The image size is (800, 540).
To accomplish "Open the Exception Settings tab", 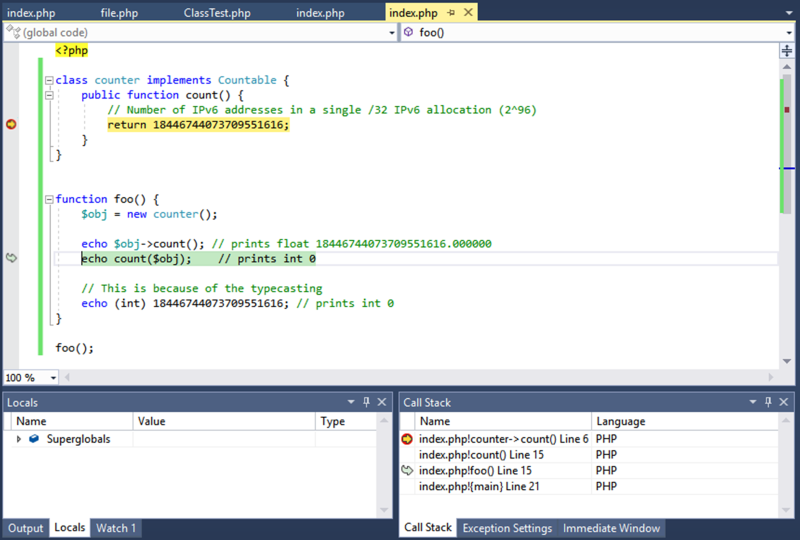I will (x=507, y=528).
